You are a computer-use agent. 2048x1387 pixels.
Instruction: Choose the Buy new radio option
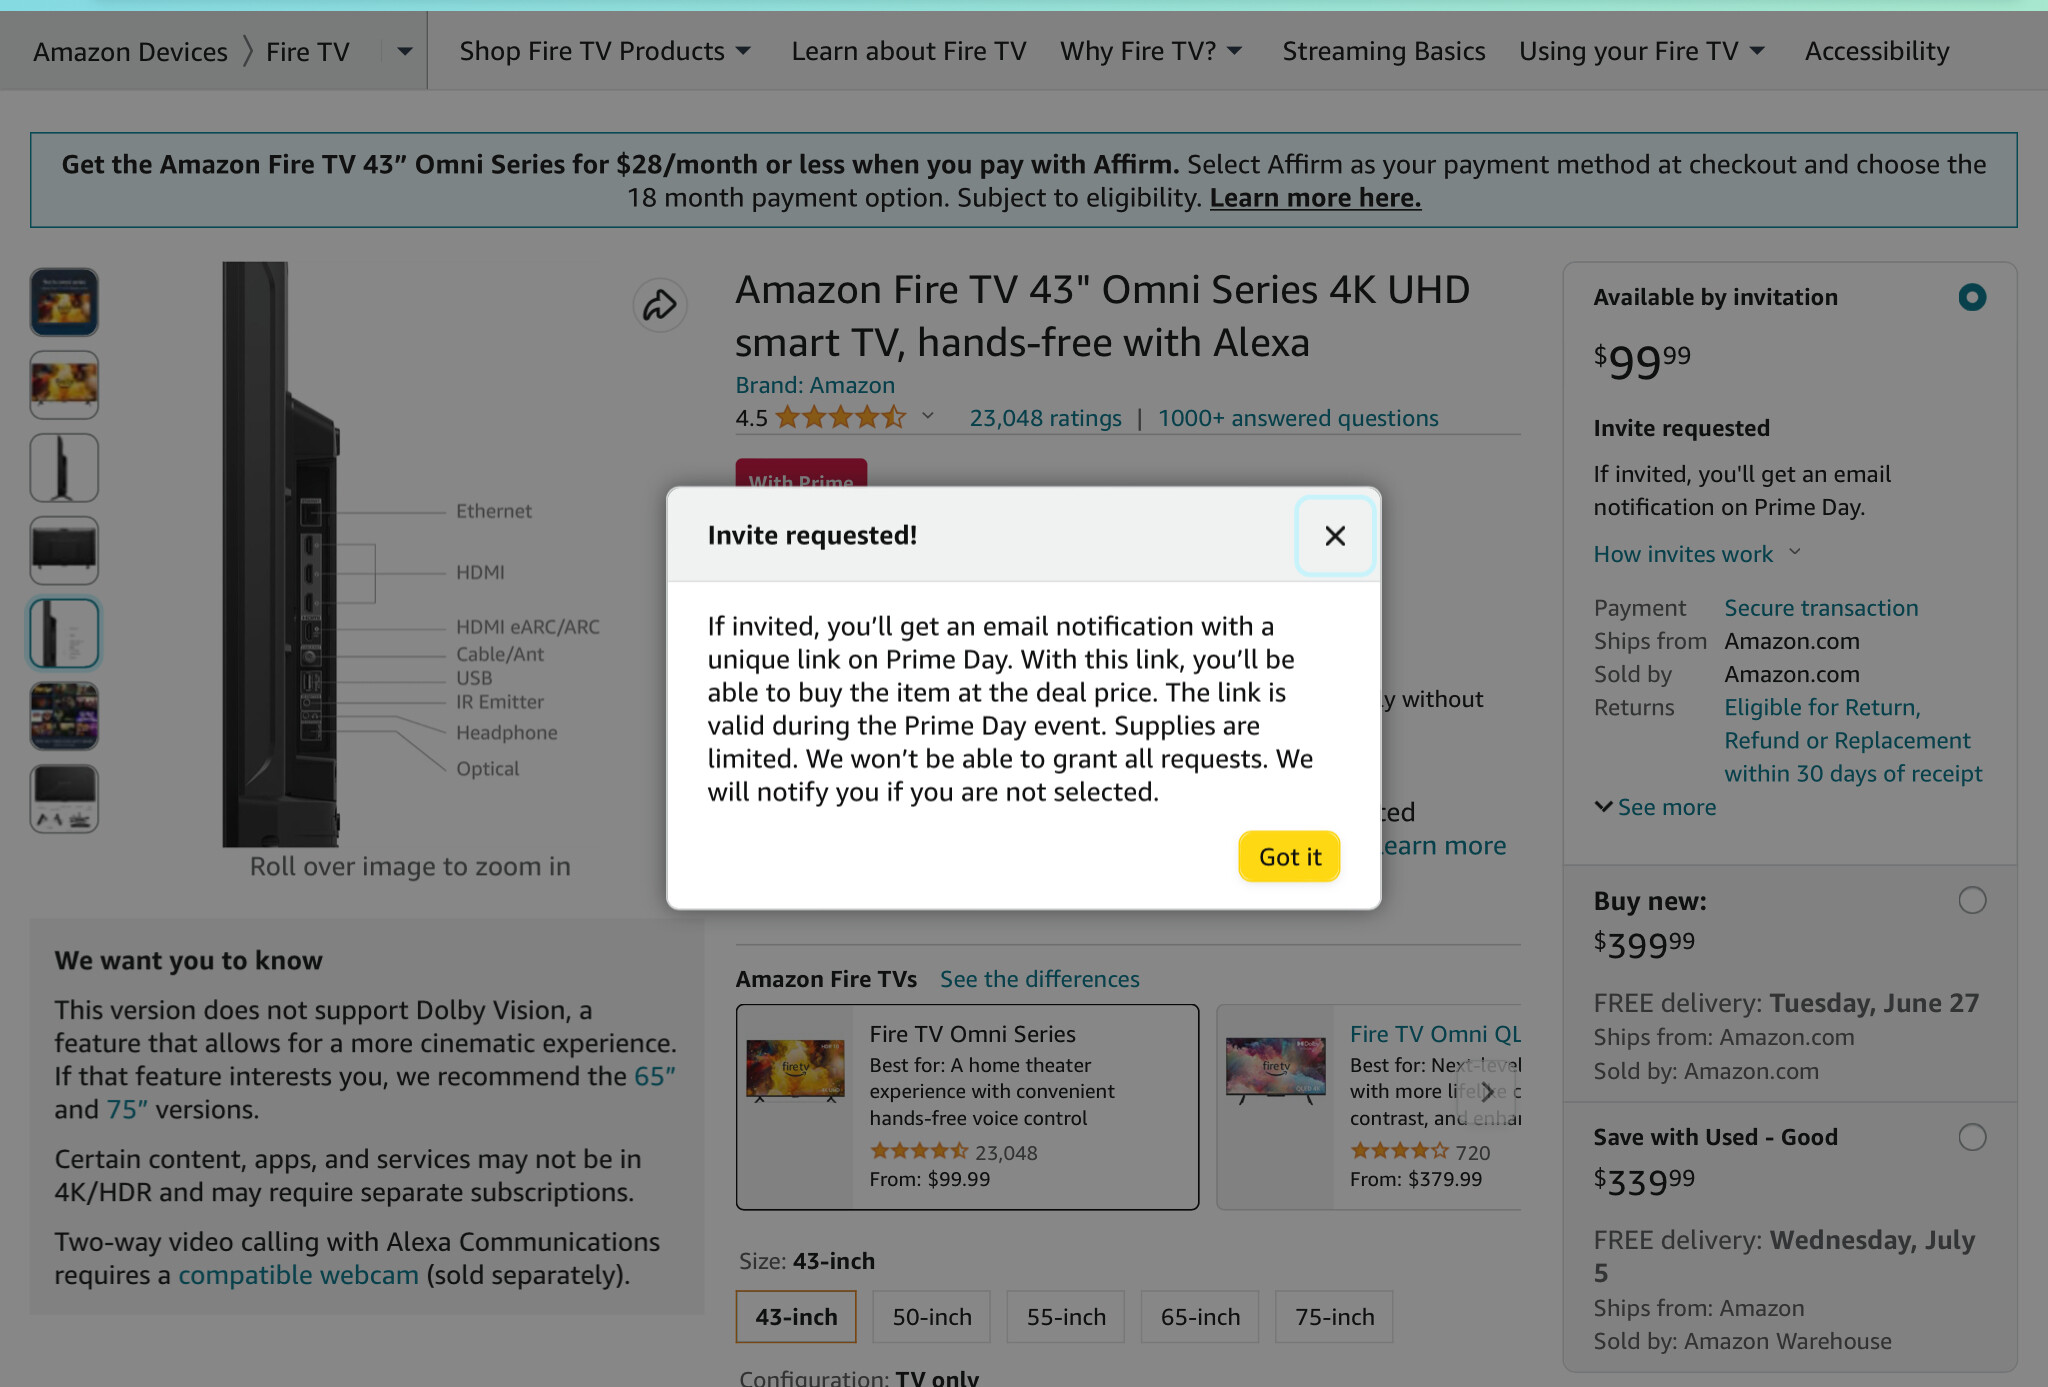pyautogui.click(x=1972, y=900)
